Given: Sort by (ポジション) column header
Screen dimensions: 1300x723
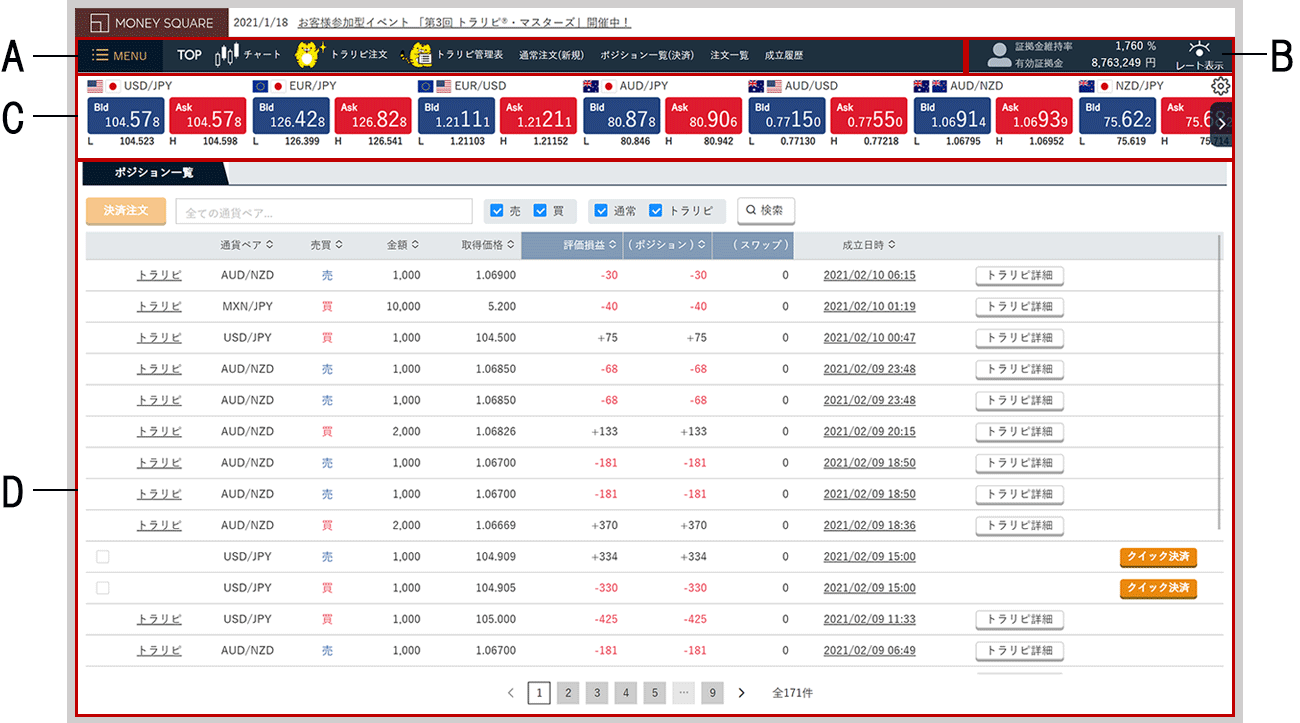Looking at the screenshot, I should tap(666, 245).
